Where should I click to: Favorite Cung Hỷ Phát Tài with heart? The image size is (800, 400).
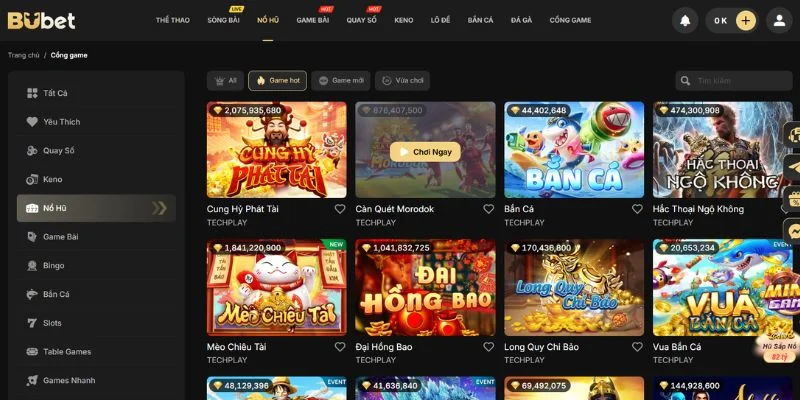[x=340, y=209]
